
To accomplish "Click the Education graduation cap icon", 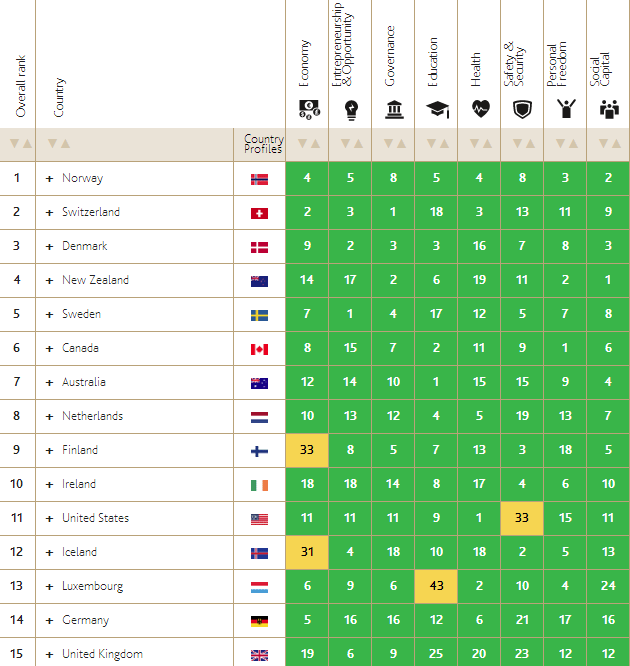I will (x=436, y=110).
